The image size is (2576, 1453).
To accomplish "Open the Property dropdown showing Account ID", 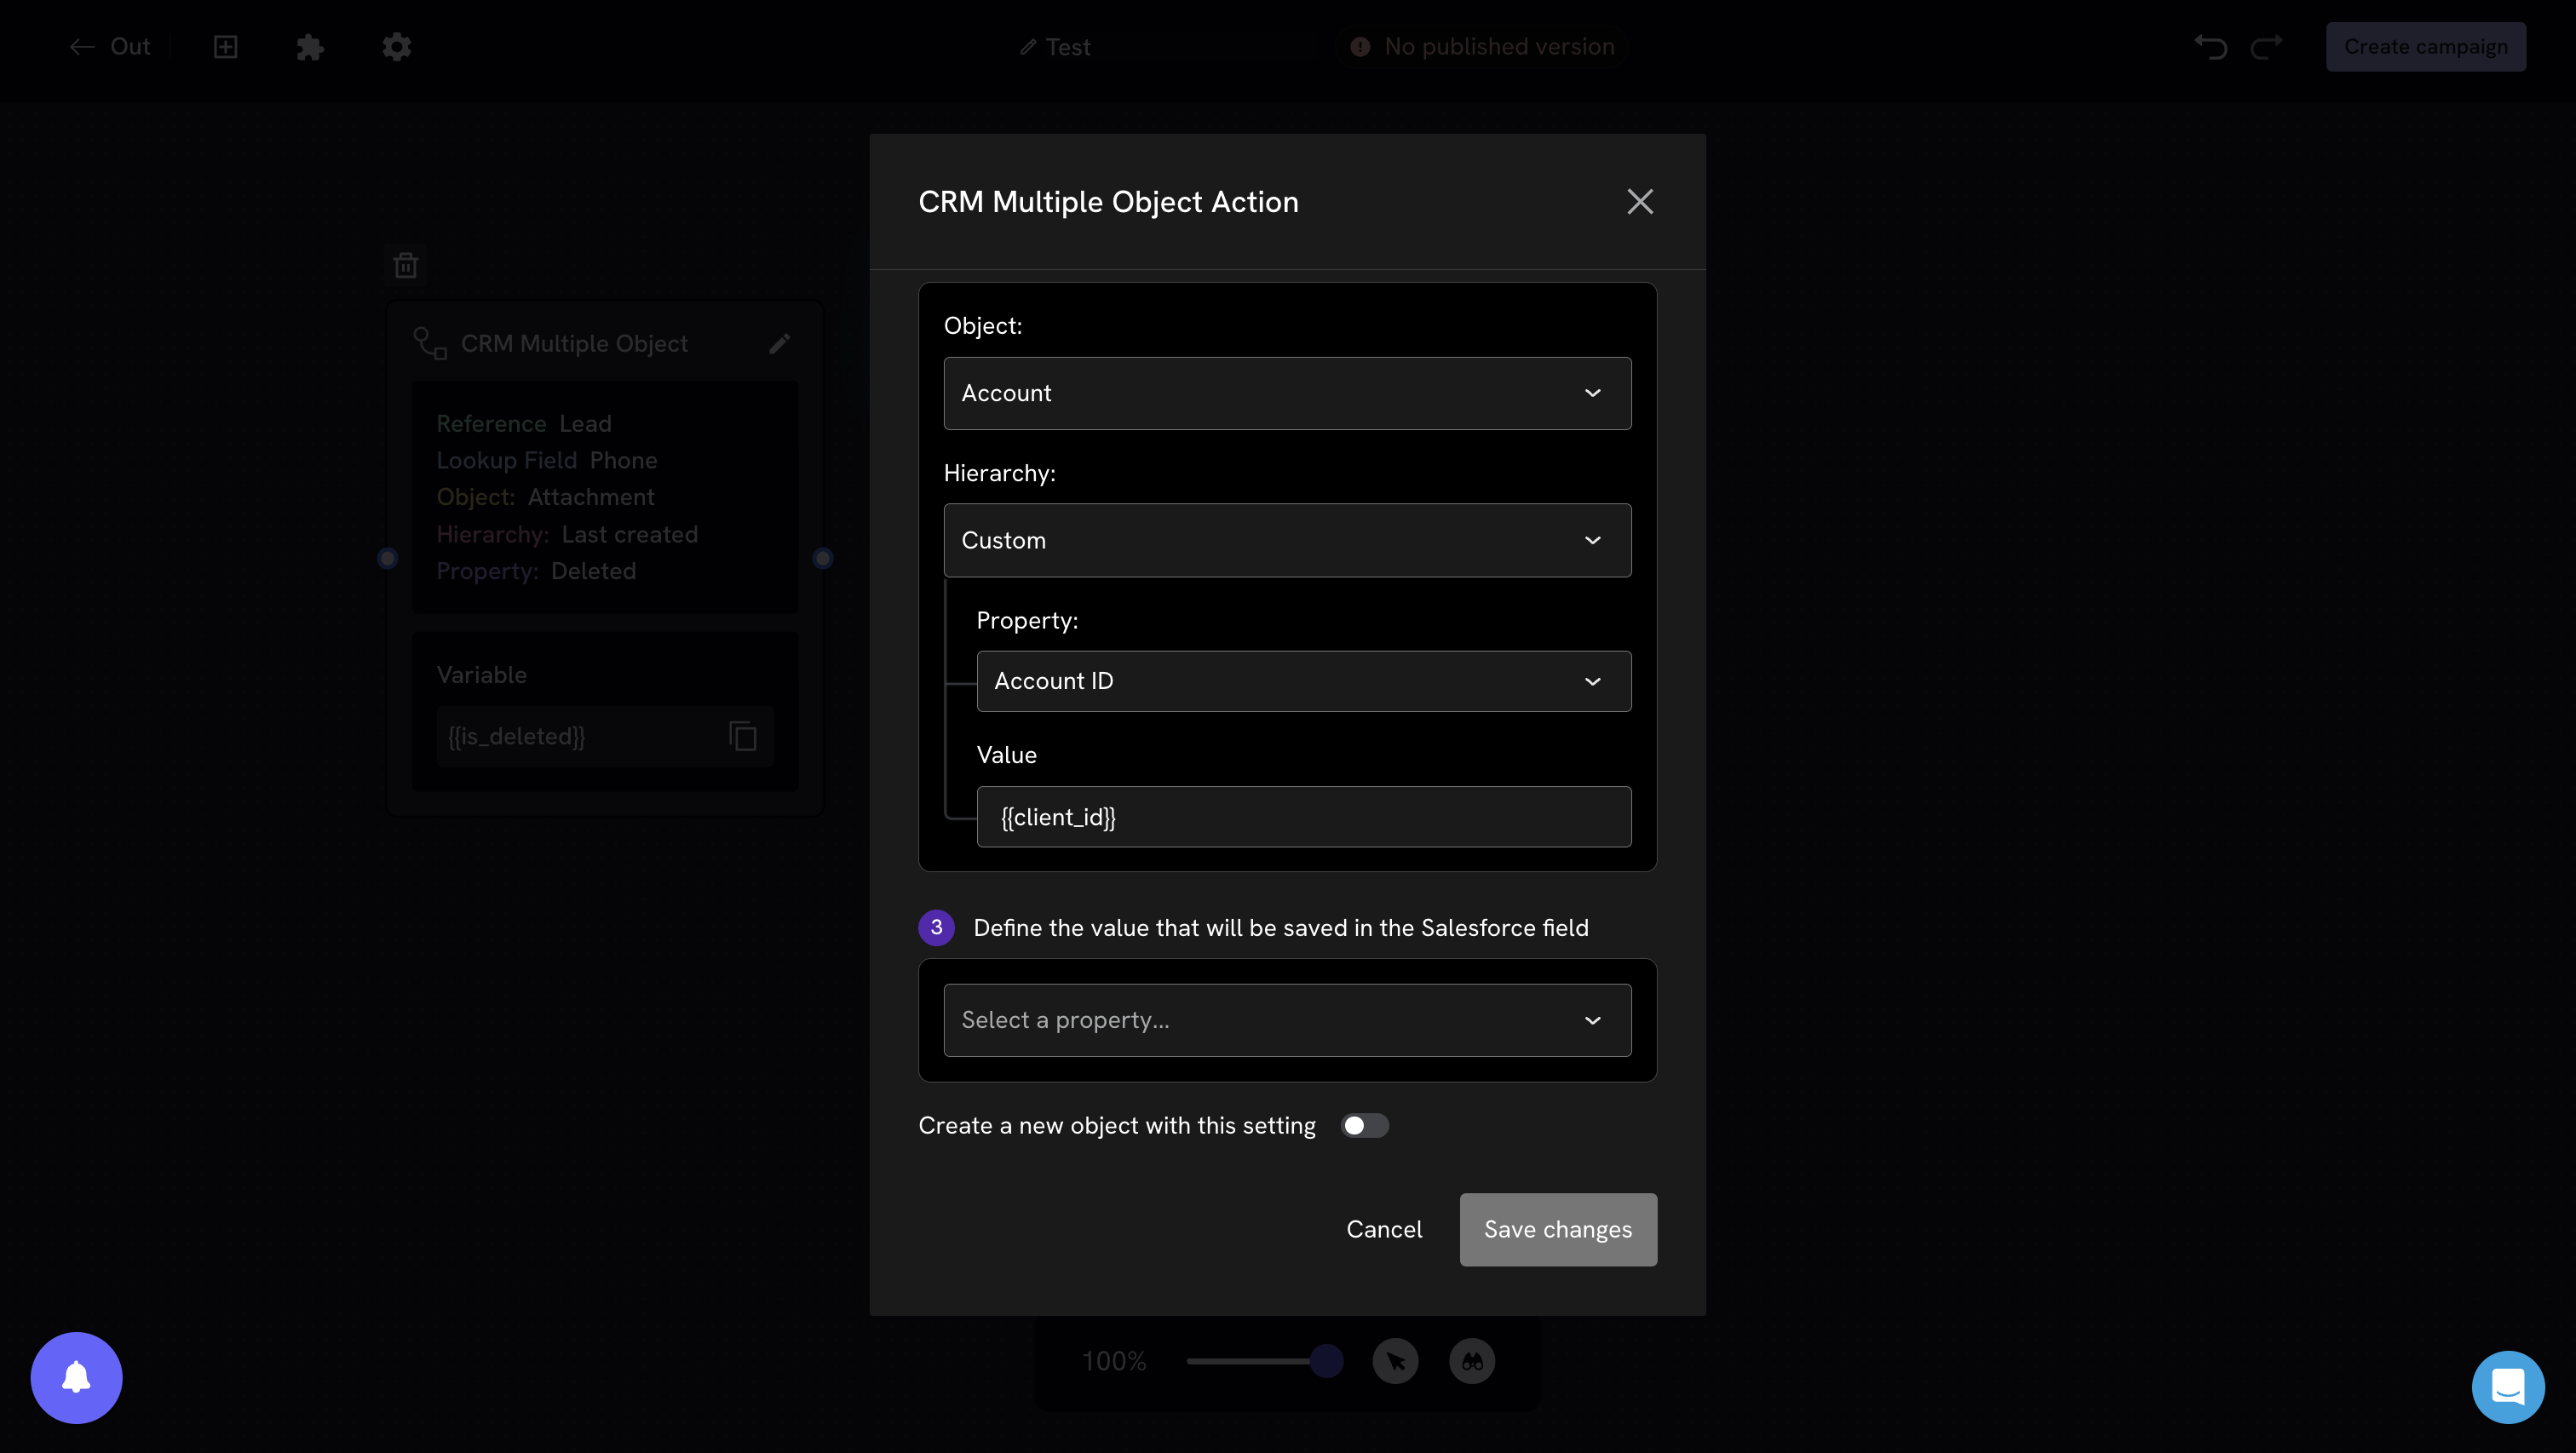I will click(1303, 681).
